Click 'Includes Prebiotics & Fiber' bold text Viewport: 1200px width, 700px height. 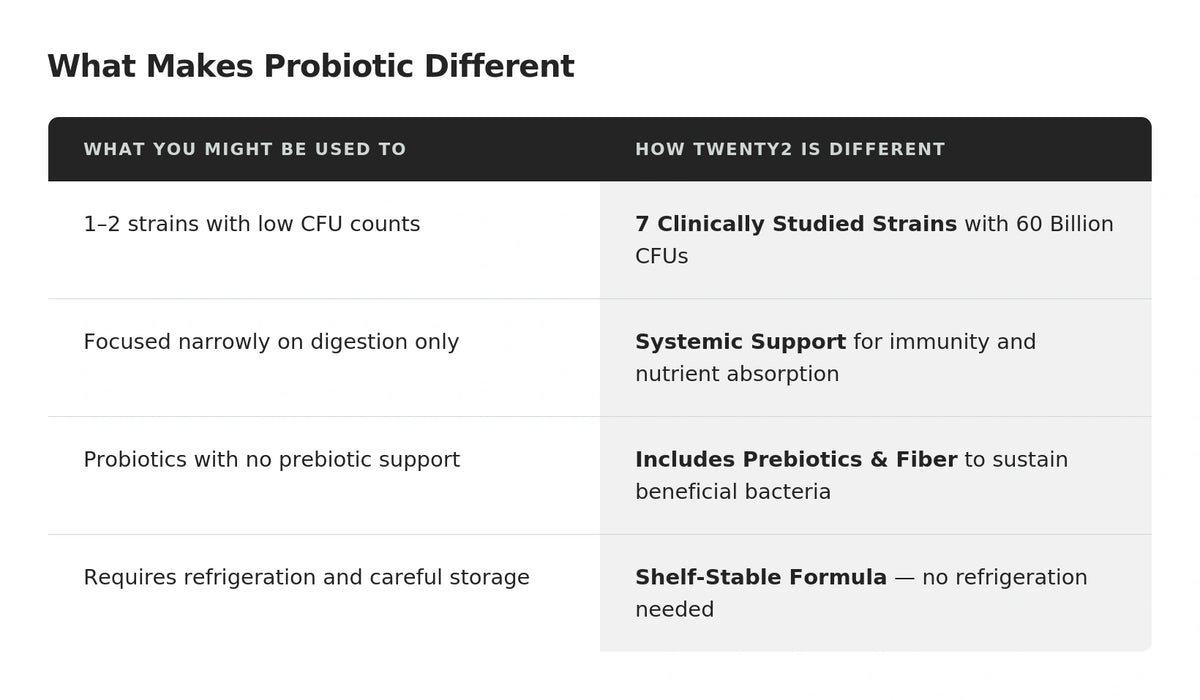point(796,460)
